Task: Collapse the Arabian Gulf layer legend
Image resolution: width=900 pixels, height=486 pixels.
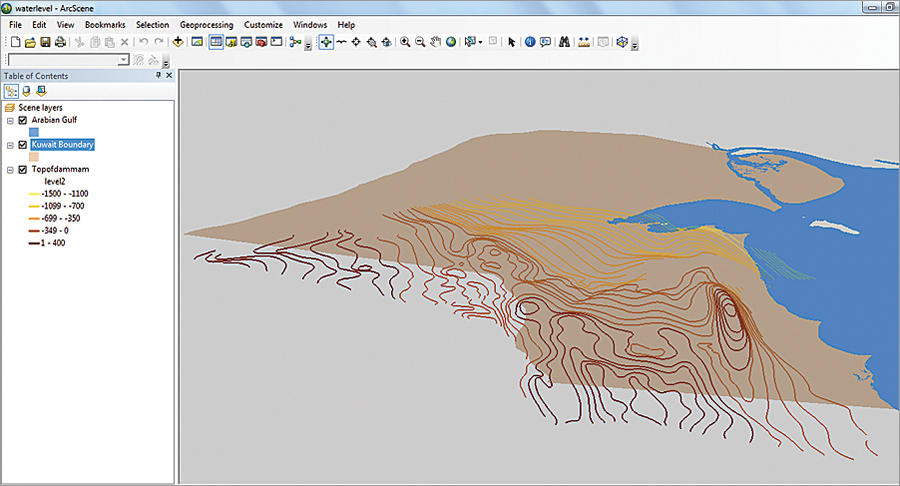Action: [10, 120]
